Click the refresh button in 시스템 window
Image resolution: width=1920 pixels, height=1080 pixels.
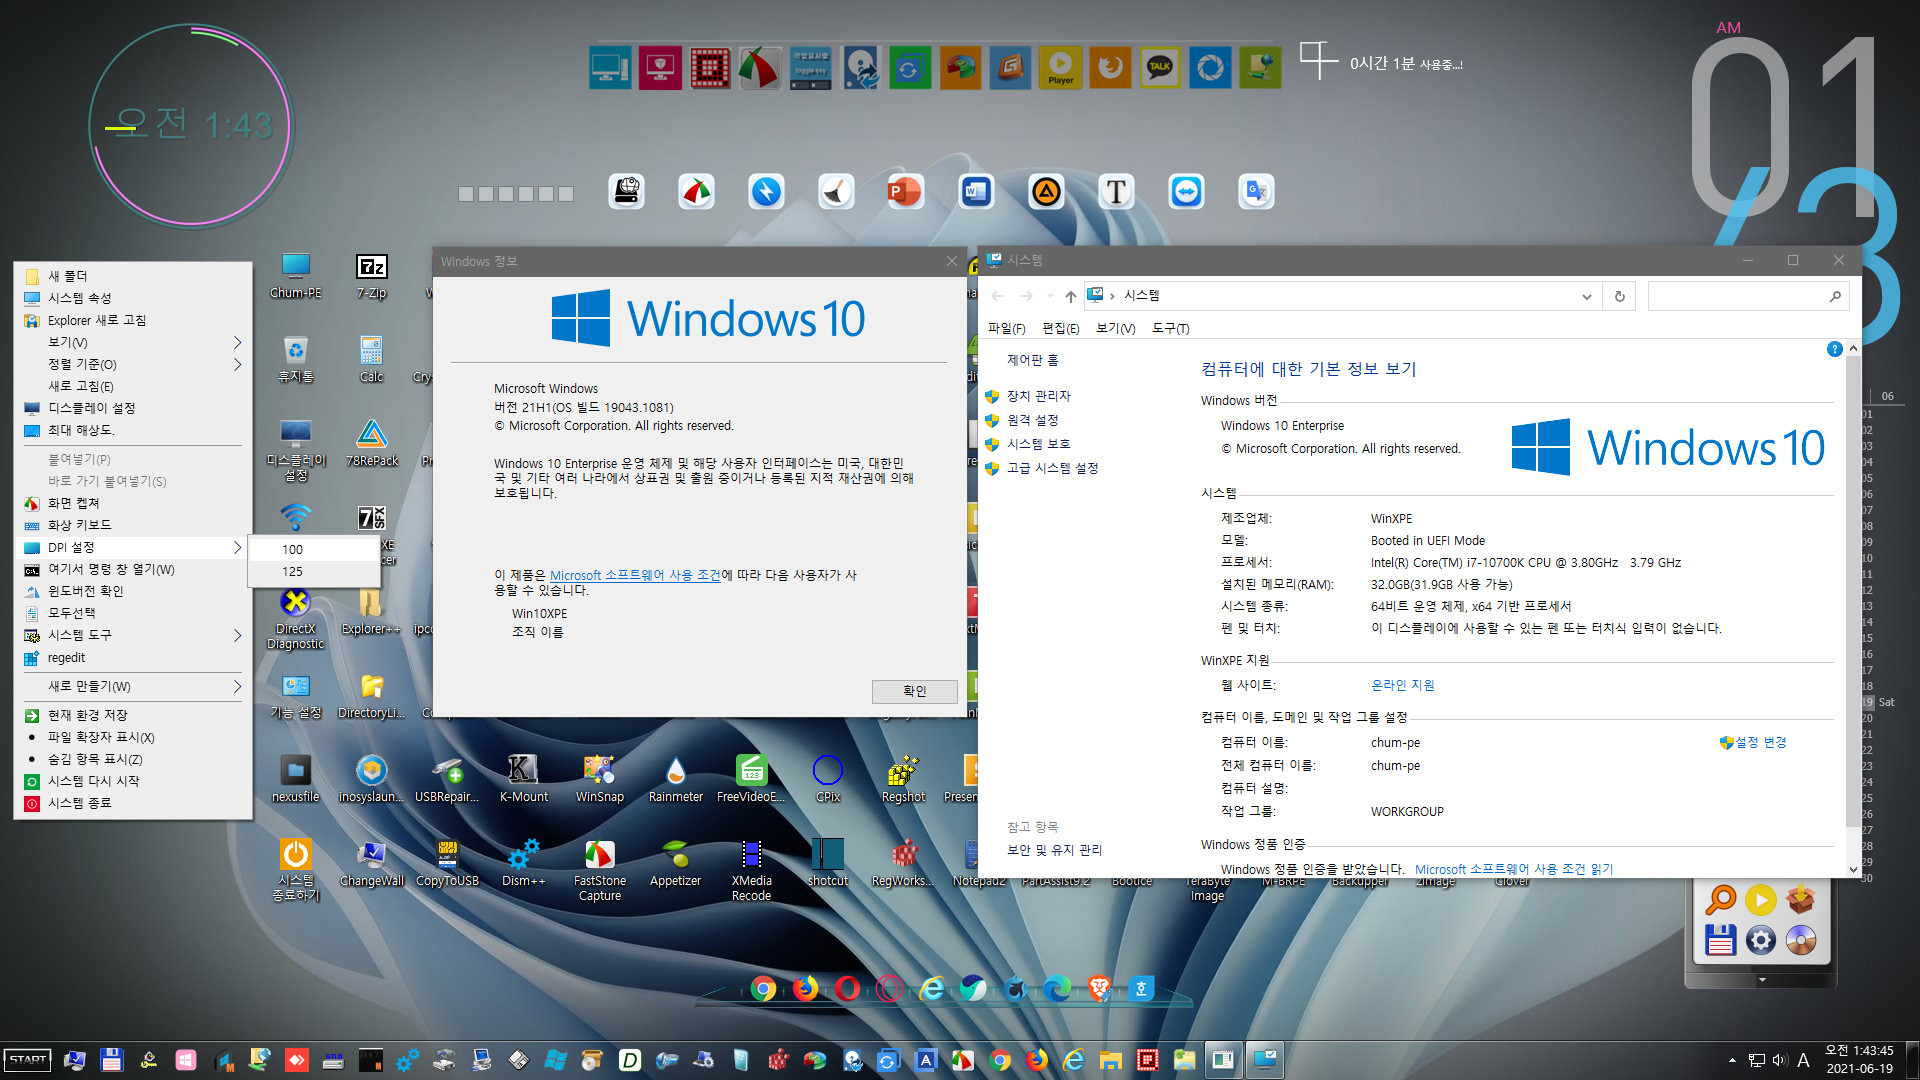pyautogui.click(x=1620, y=296)
